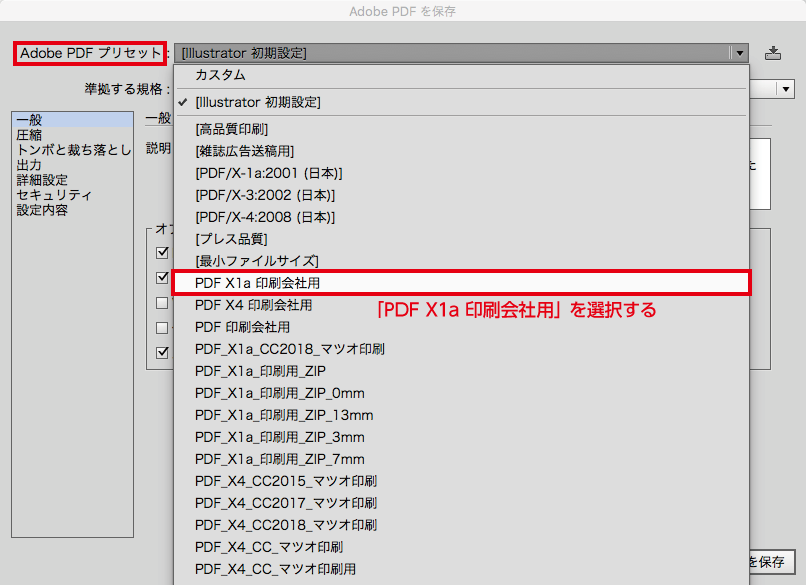Open the セキュリティ settings category

72,195
